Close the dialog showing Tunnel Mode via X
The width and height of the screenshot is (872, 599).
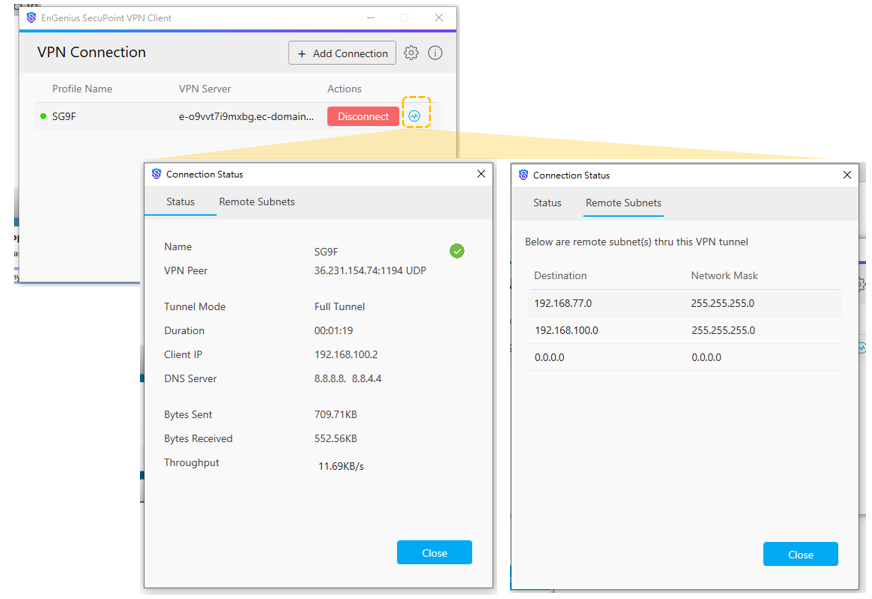tap(481, 174)
